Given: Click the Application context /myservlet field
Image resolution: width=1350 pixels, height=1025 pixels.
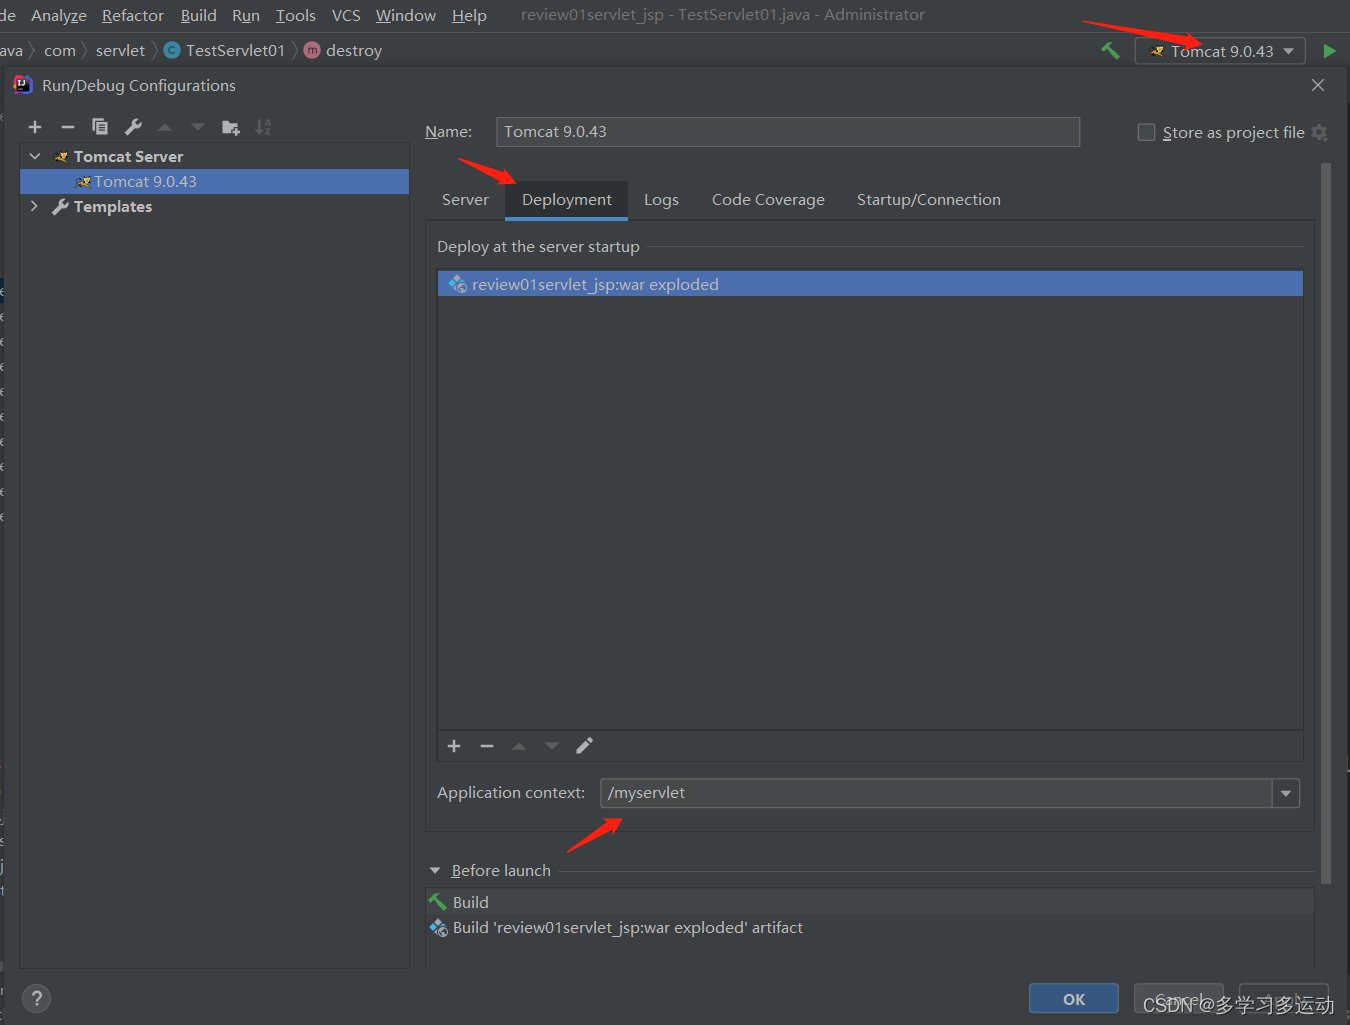Looking at the screenshot, I should click(936, 793).
